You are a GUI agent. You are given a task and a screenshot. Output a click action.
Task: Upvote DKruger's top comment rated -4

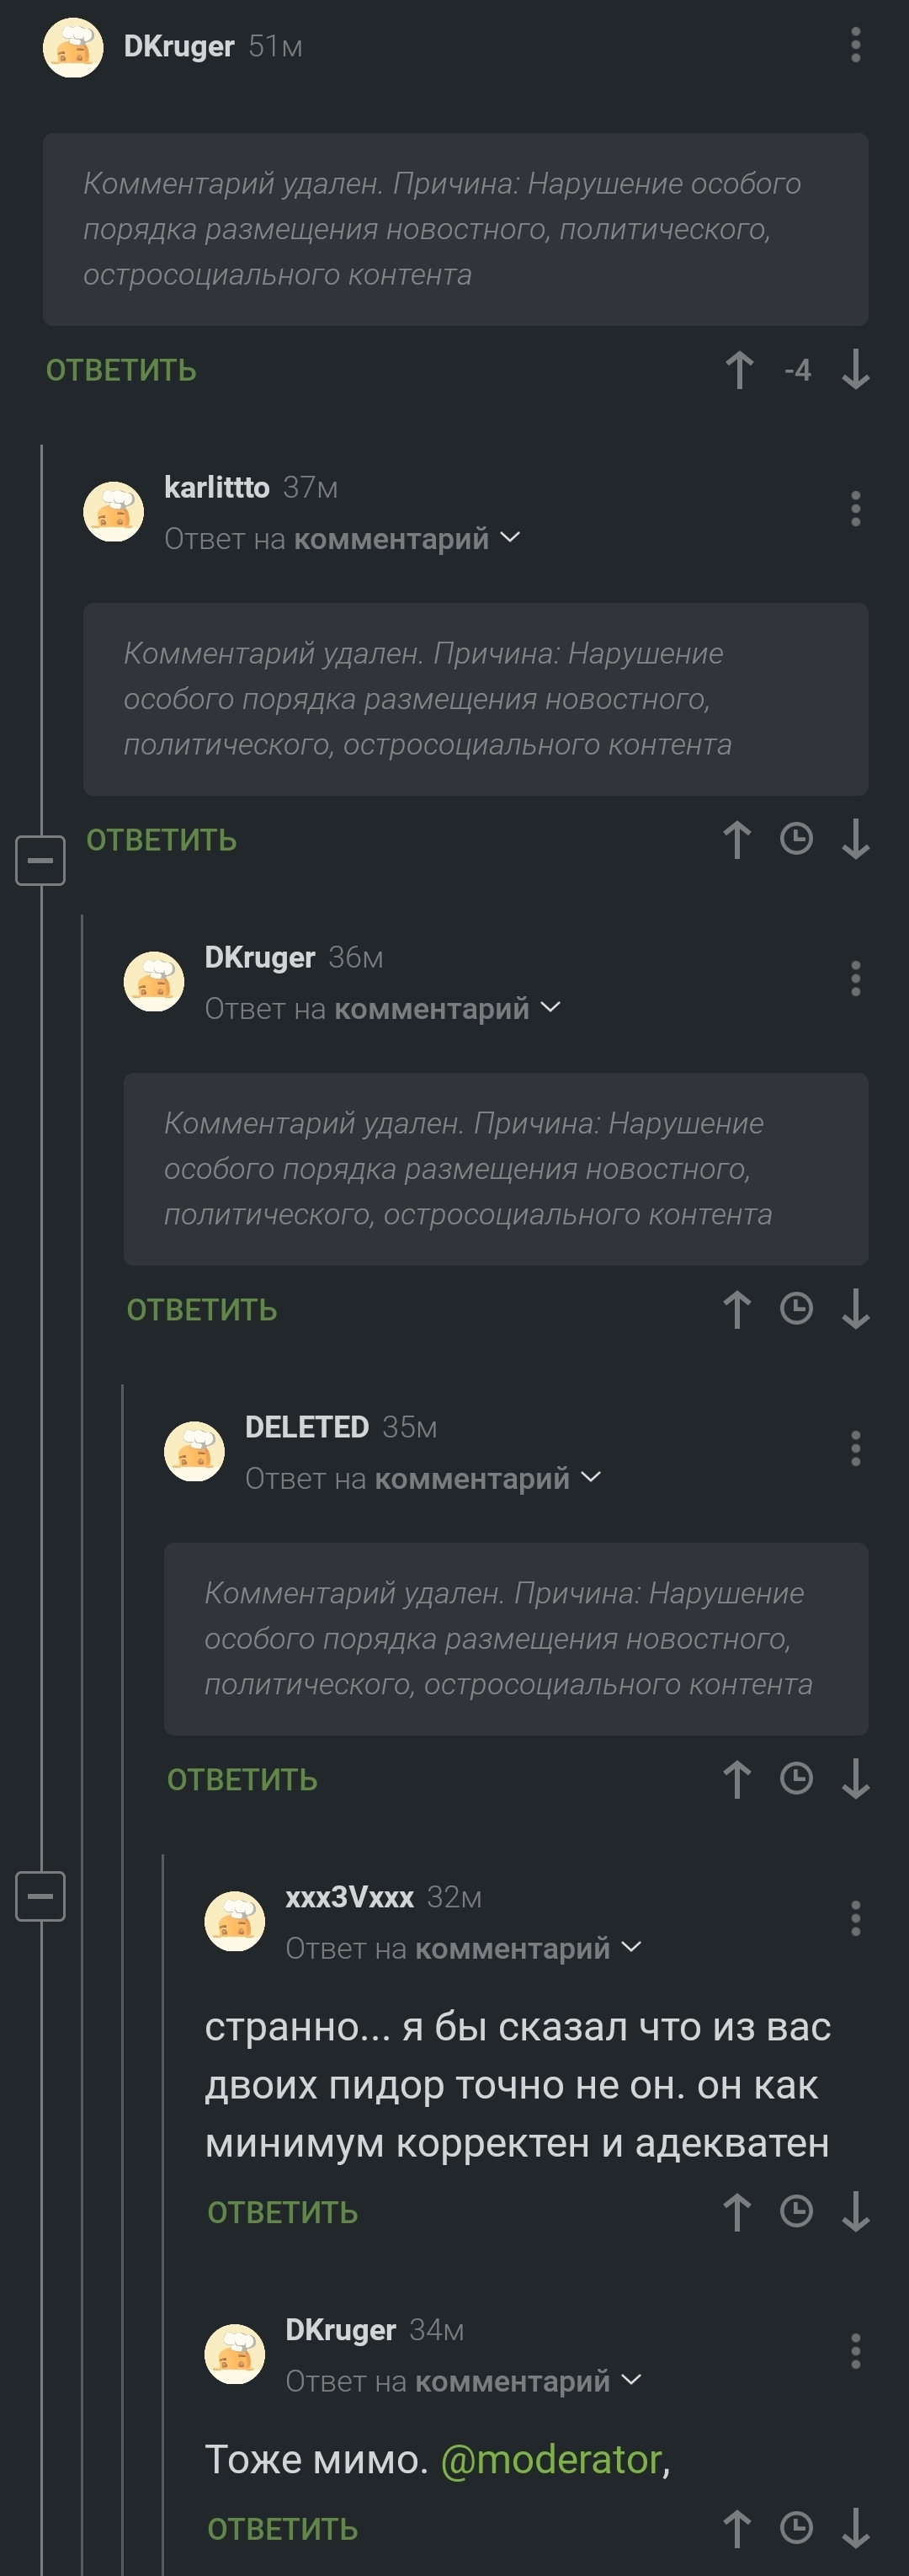tap(739, 370)
